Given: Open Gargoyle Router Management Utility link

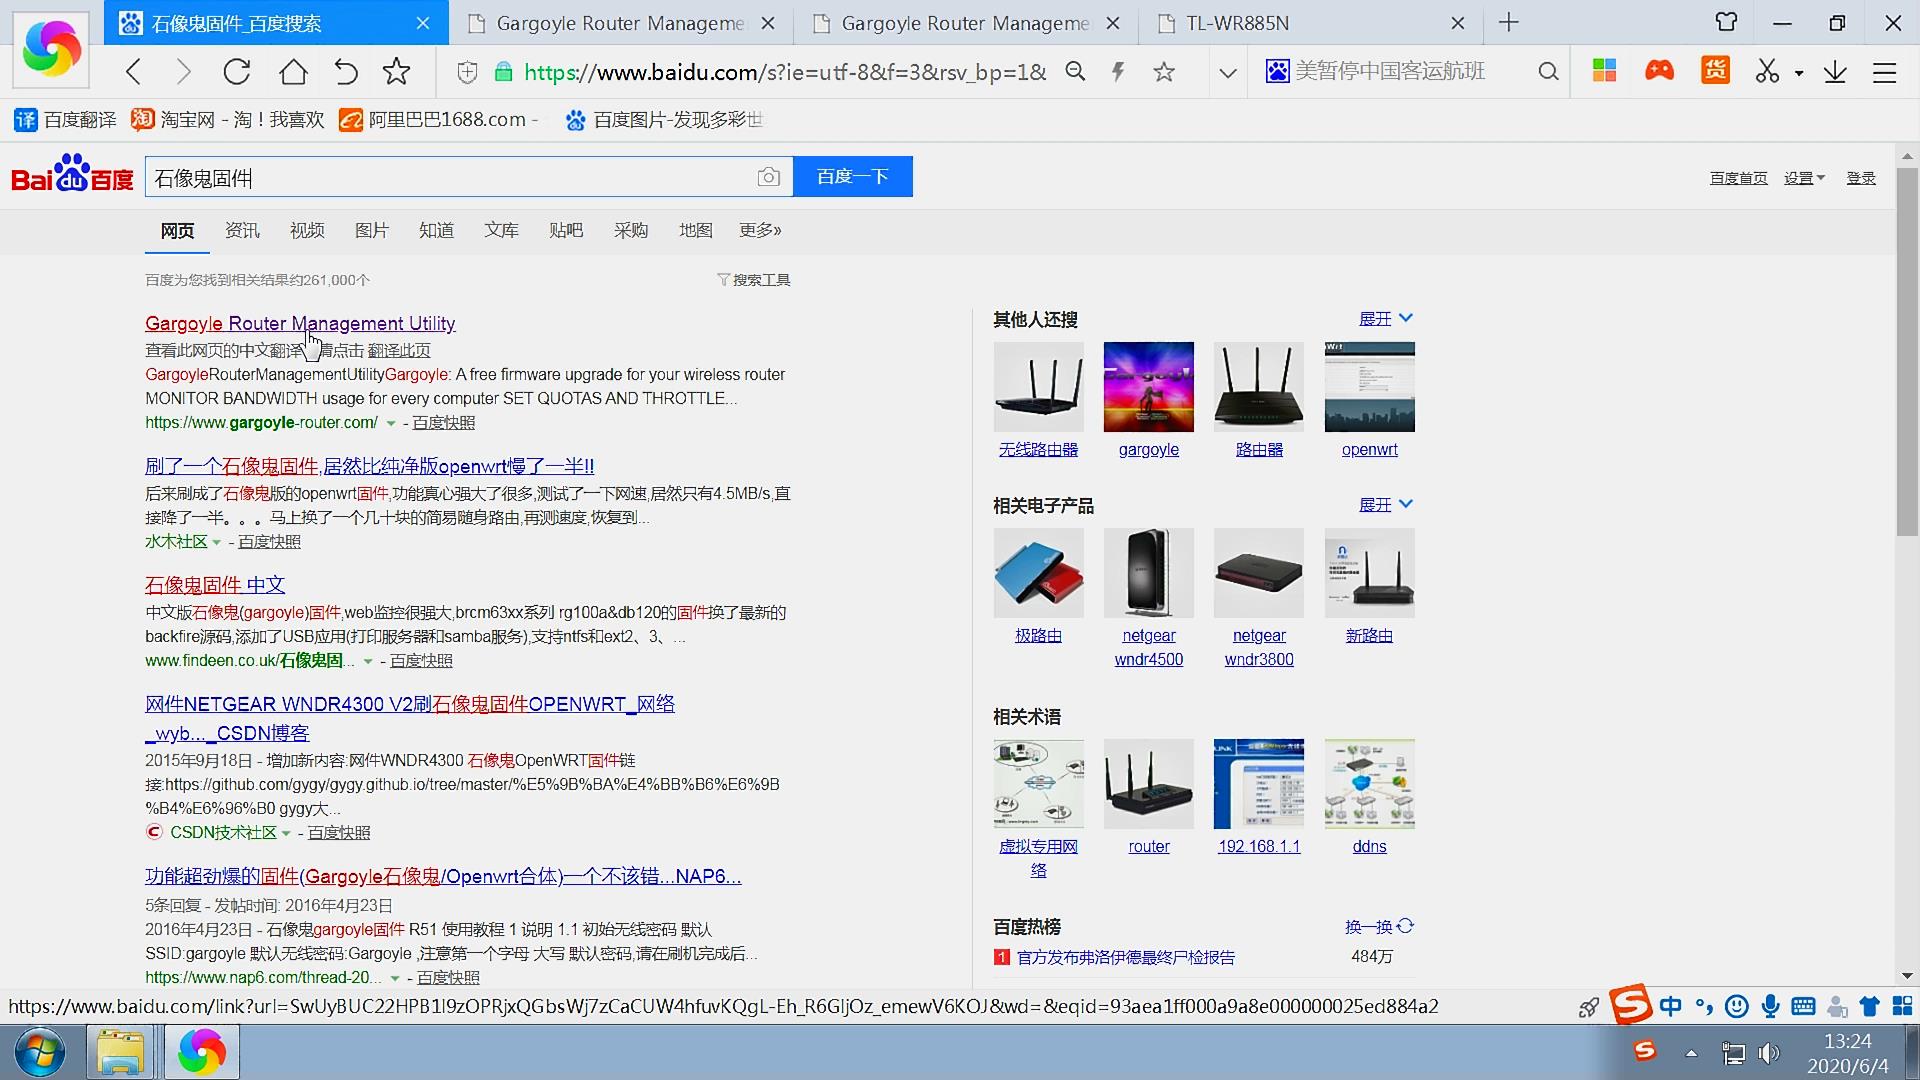Looking at the screenshot, I should [x=300, y=323].
